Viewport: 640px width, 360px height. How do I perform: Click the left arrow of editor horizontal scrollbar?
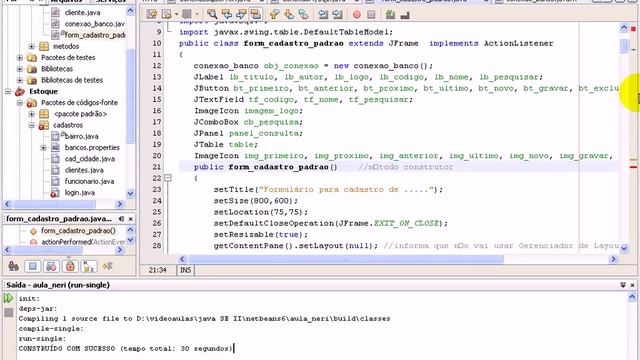tap(182, 259)
